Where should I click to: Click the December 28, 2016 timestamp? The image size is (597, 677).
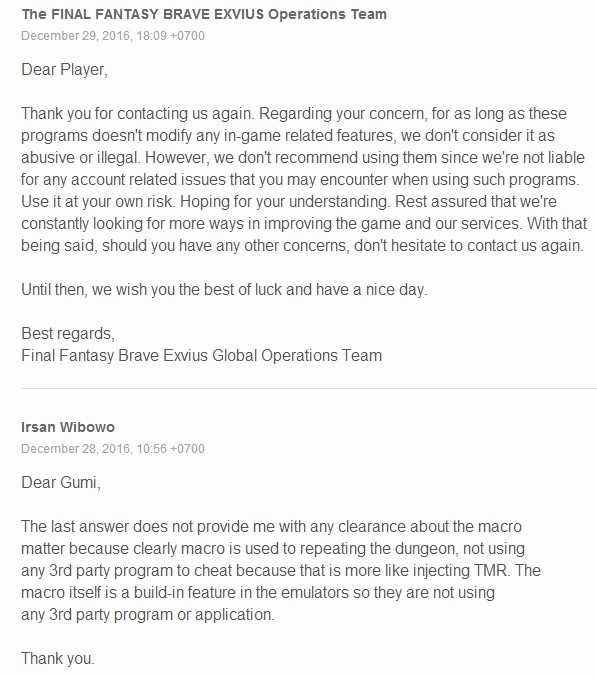(x=113, y=449)
